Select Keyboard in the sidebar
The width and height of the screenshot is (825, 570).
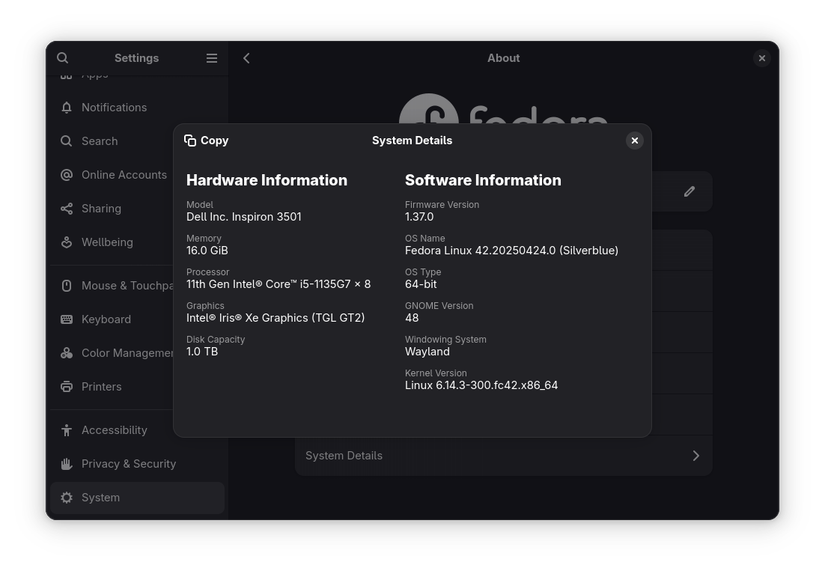coord(106,320)
